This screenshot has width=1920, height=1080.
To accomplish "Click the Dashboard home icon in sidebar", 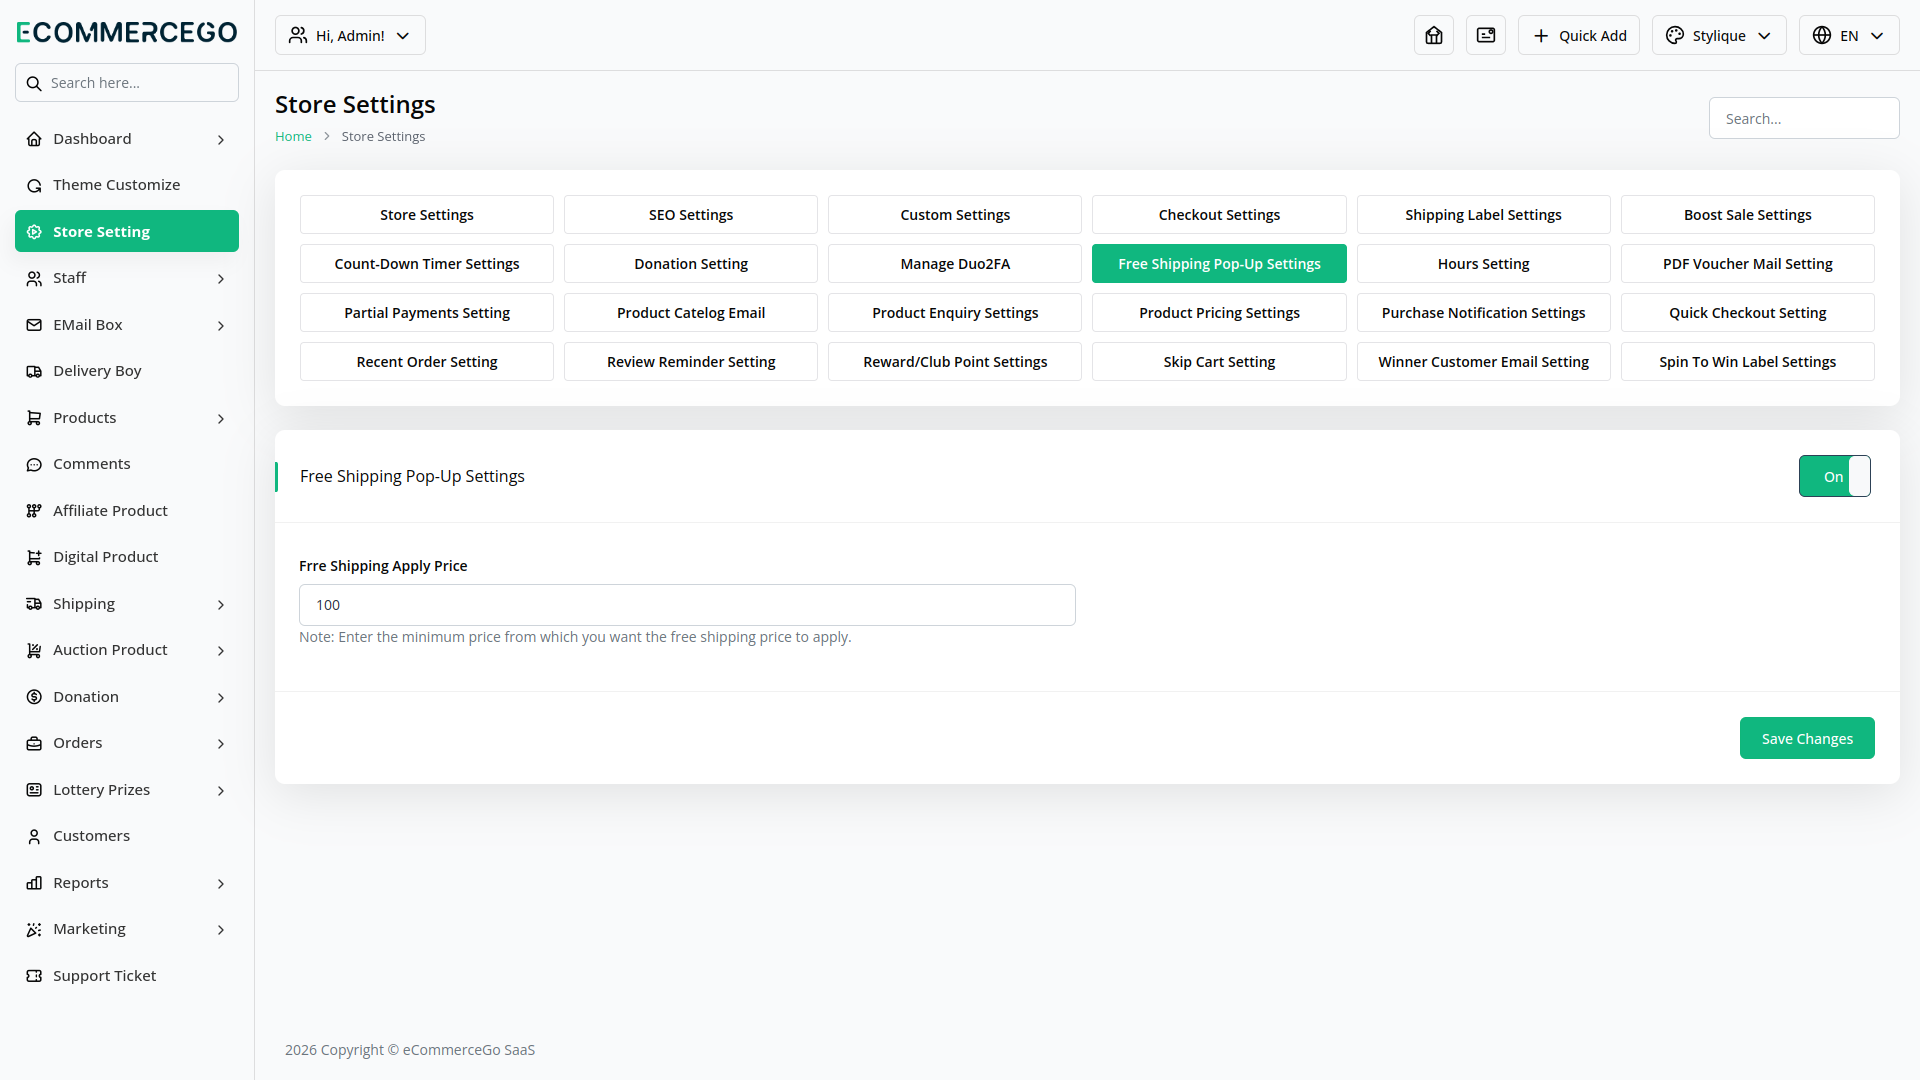I will (x=34, y=139).
